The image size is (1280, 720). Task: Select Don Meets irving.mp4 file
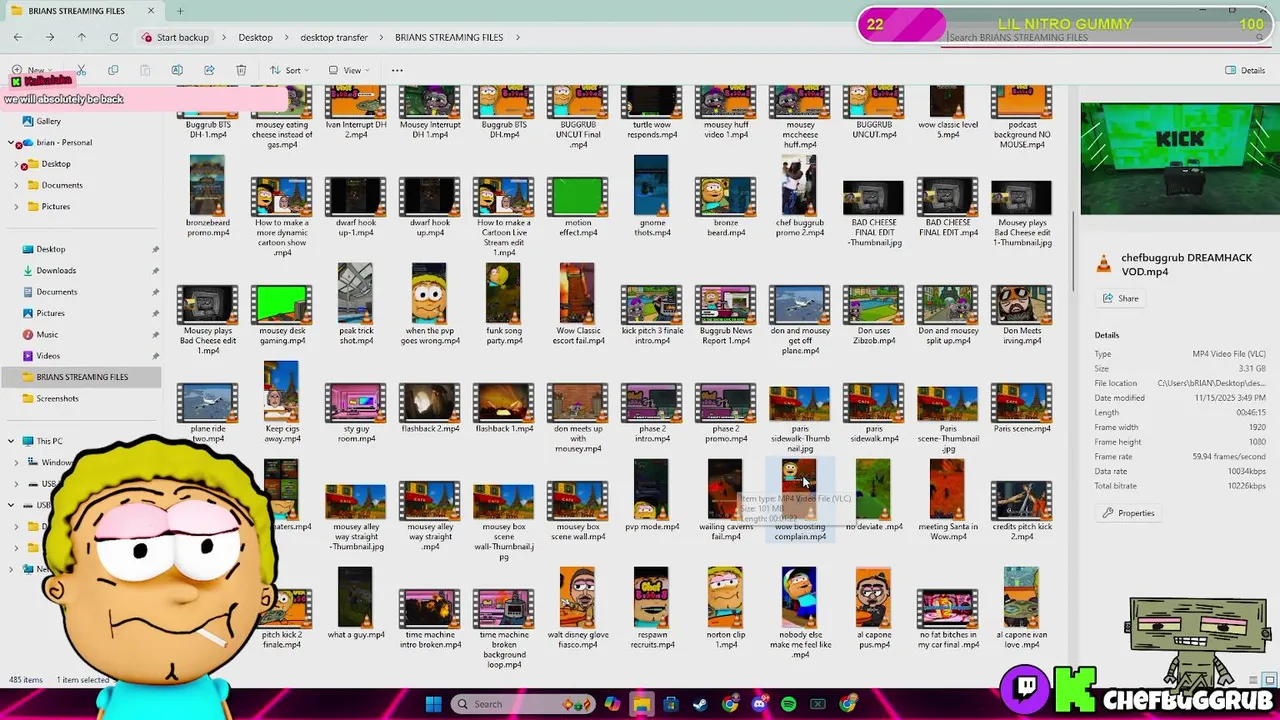[x=1022, y=315]
